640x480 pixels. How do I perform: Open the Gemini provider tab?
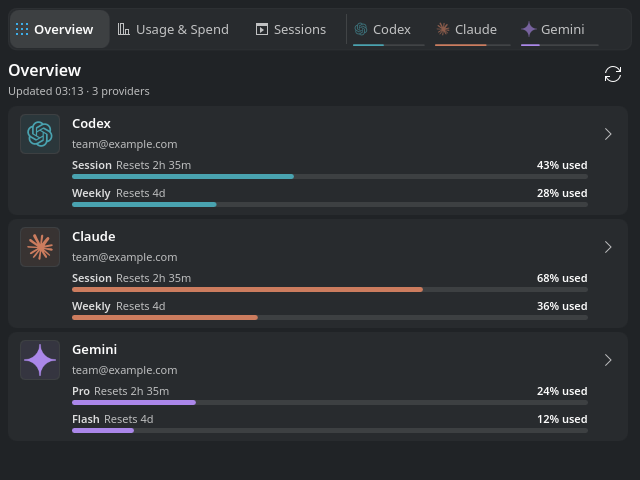pyautogui.click(x=560, y=29)
